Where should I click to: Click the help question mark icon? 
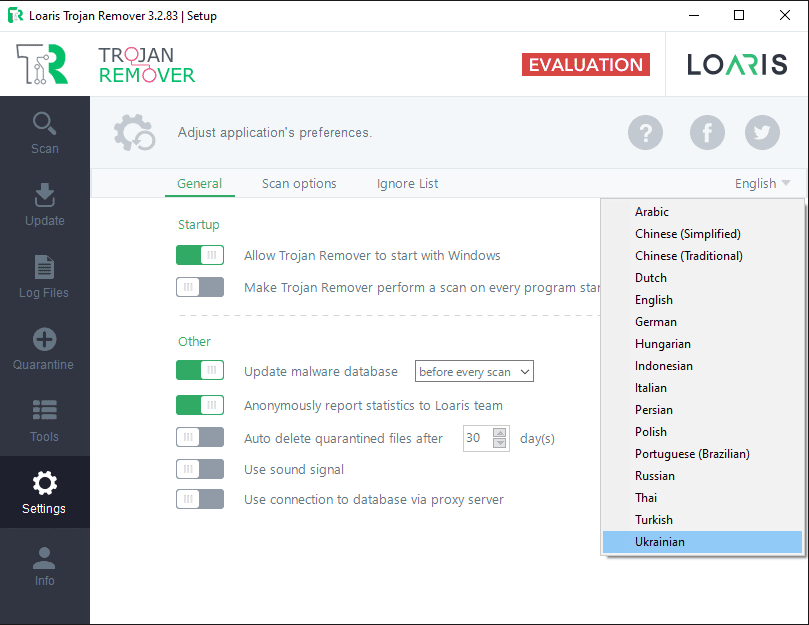click(645, 133)
